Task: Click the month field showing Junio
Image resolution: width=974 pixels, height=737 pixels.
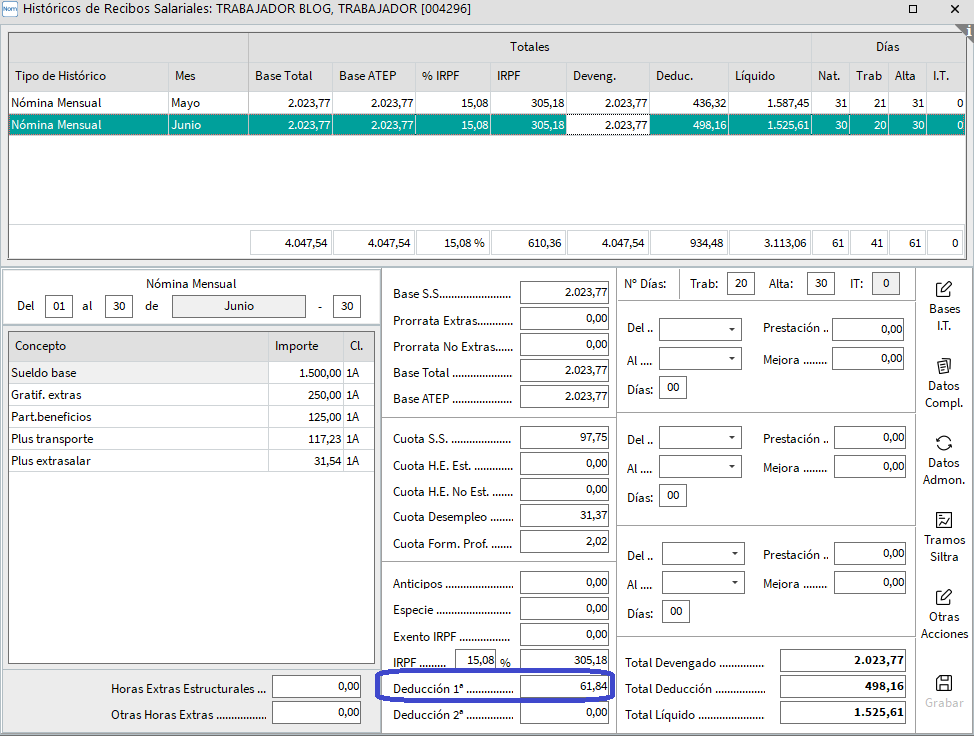Action: pos(239,306)
